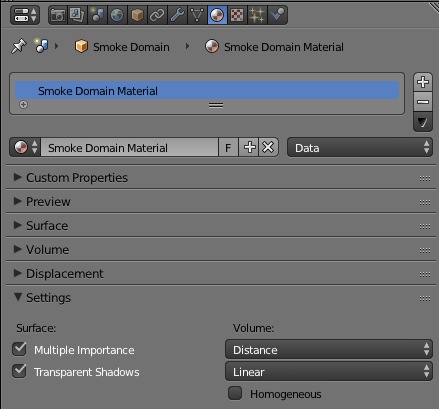Open the Object Constraints tab
This screenshot has width=439, height=409.
(x=157, y=15)
